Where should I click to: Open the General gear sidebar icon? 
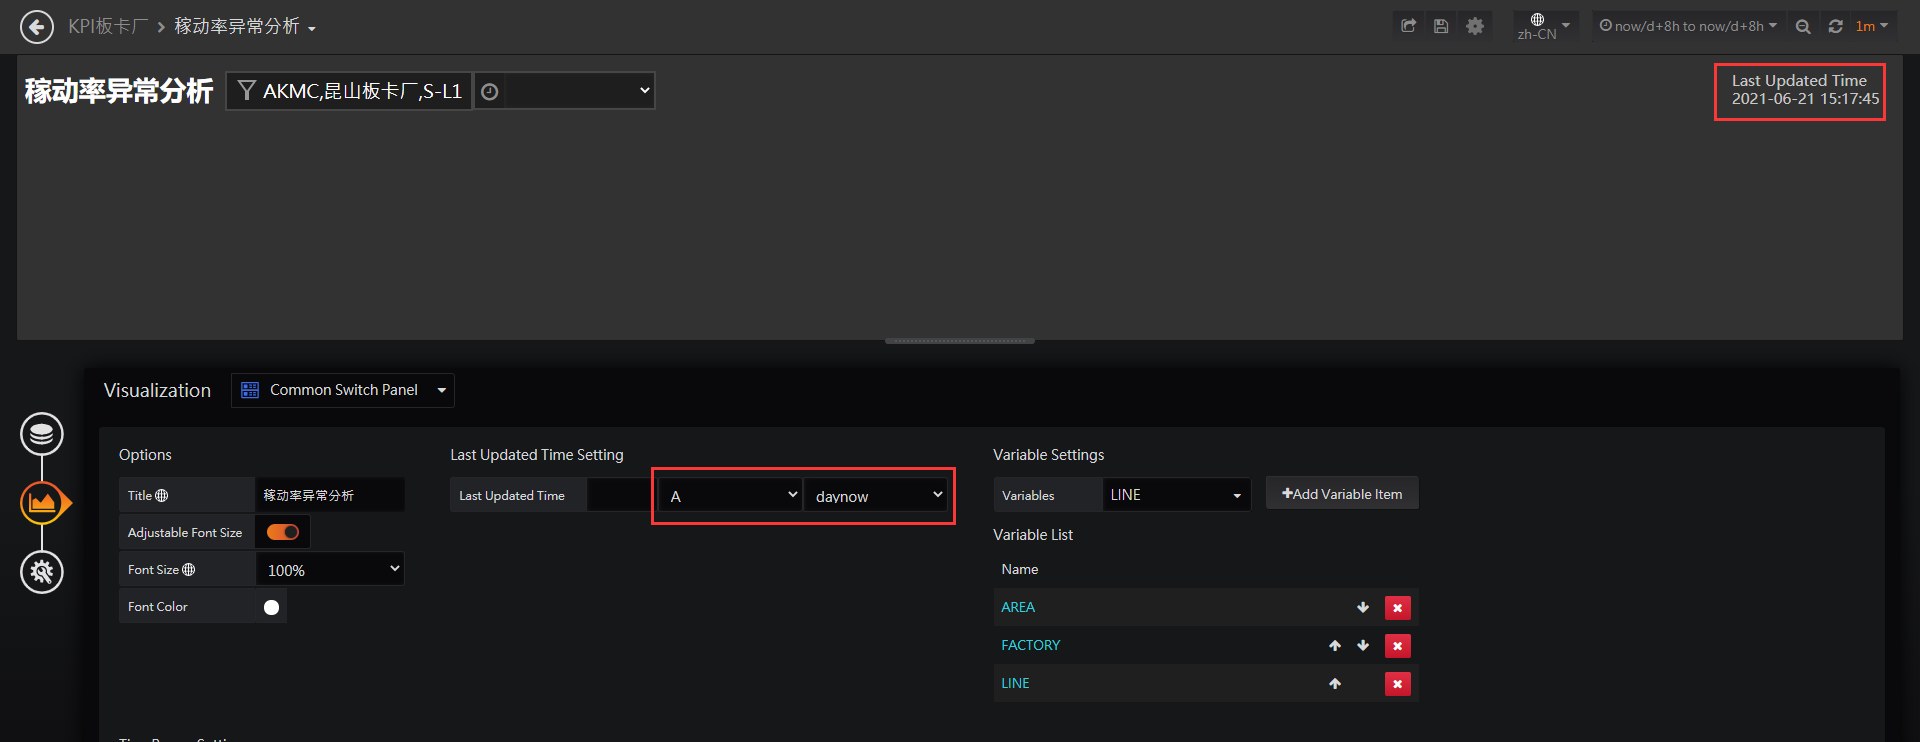[42, 572]
